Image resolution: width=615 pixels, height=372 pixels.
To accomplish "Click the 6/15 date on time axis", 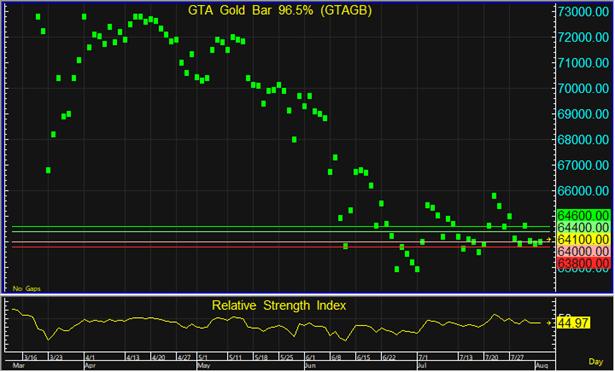I will [363, 357].
